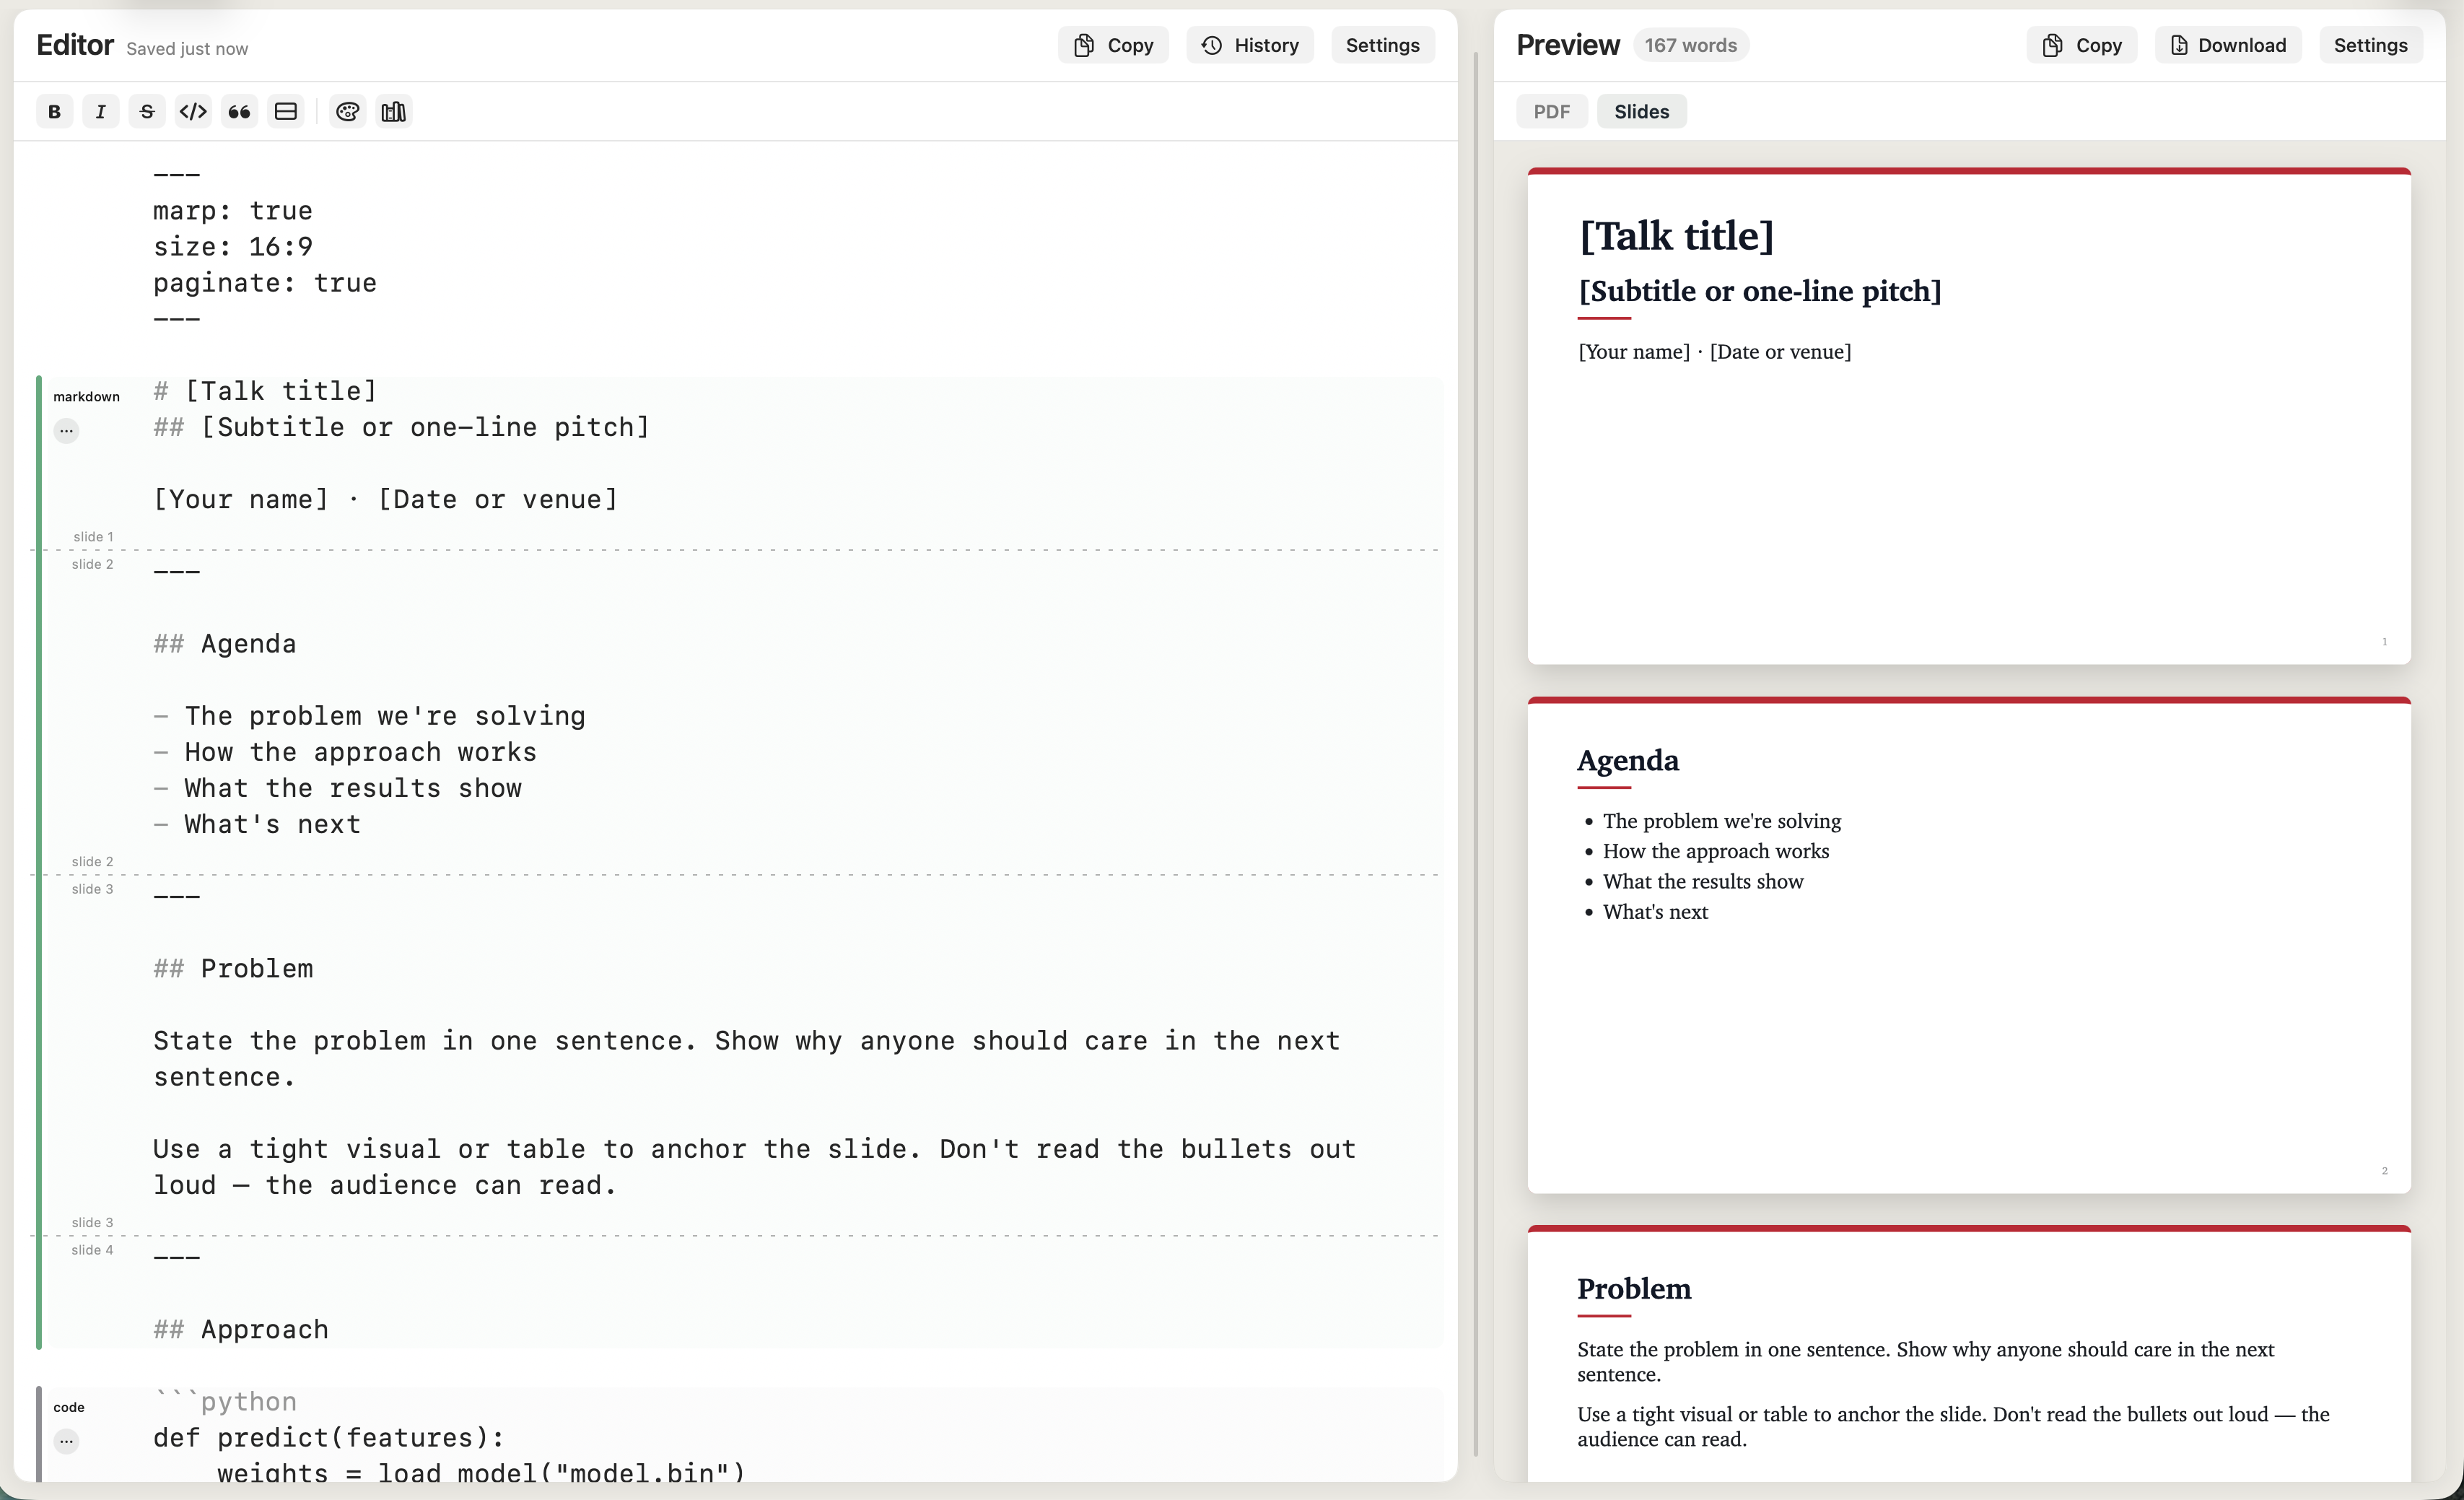Click the "```python" code fence line
This screenshot has width=2464, height=1500.
tap(225, 1401)
